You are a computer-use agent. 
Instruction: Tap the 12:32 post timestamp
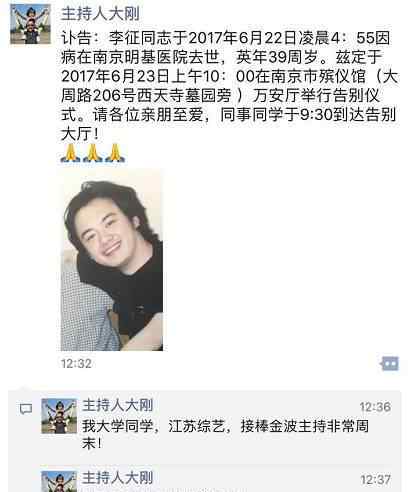[x=76, y=363]
